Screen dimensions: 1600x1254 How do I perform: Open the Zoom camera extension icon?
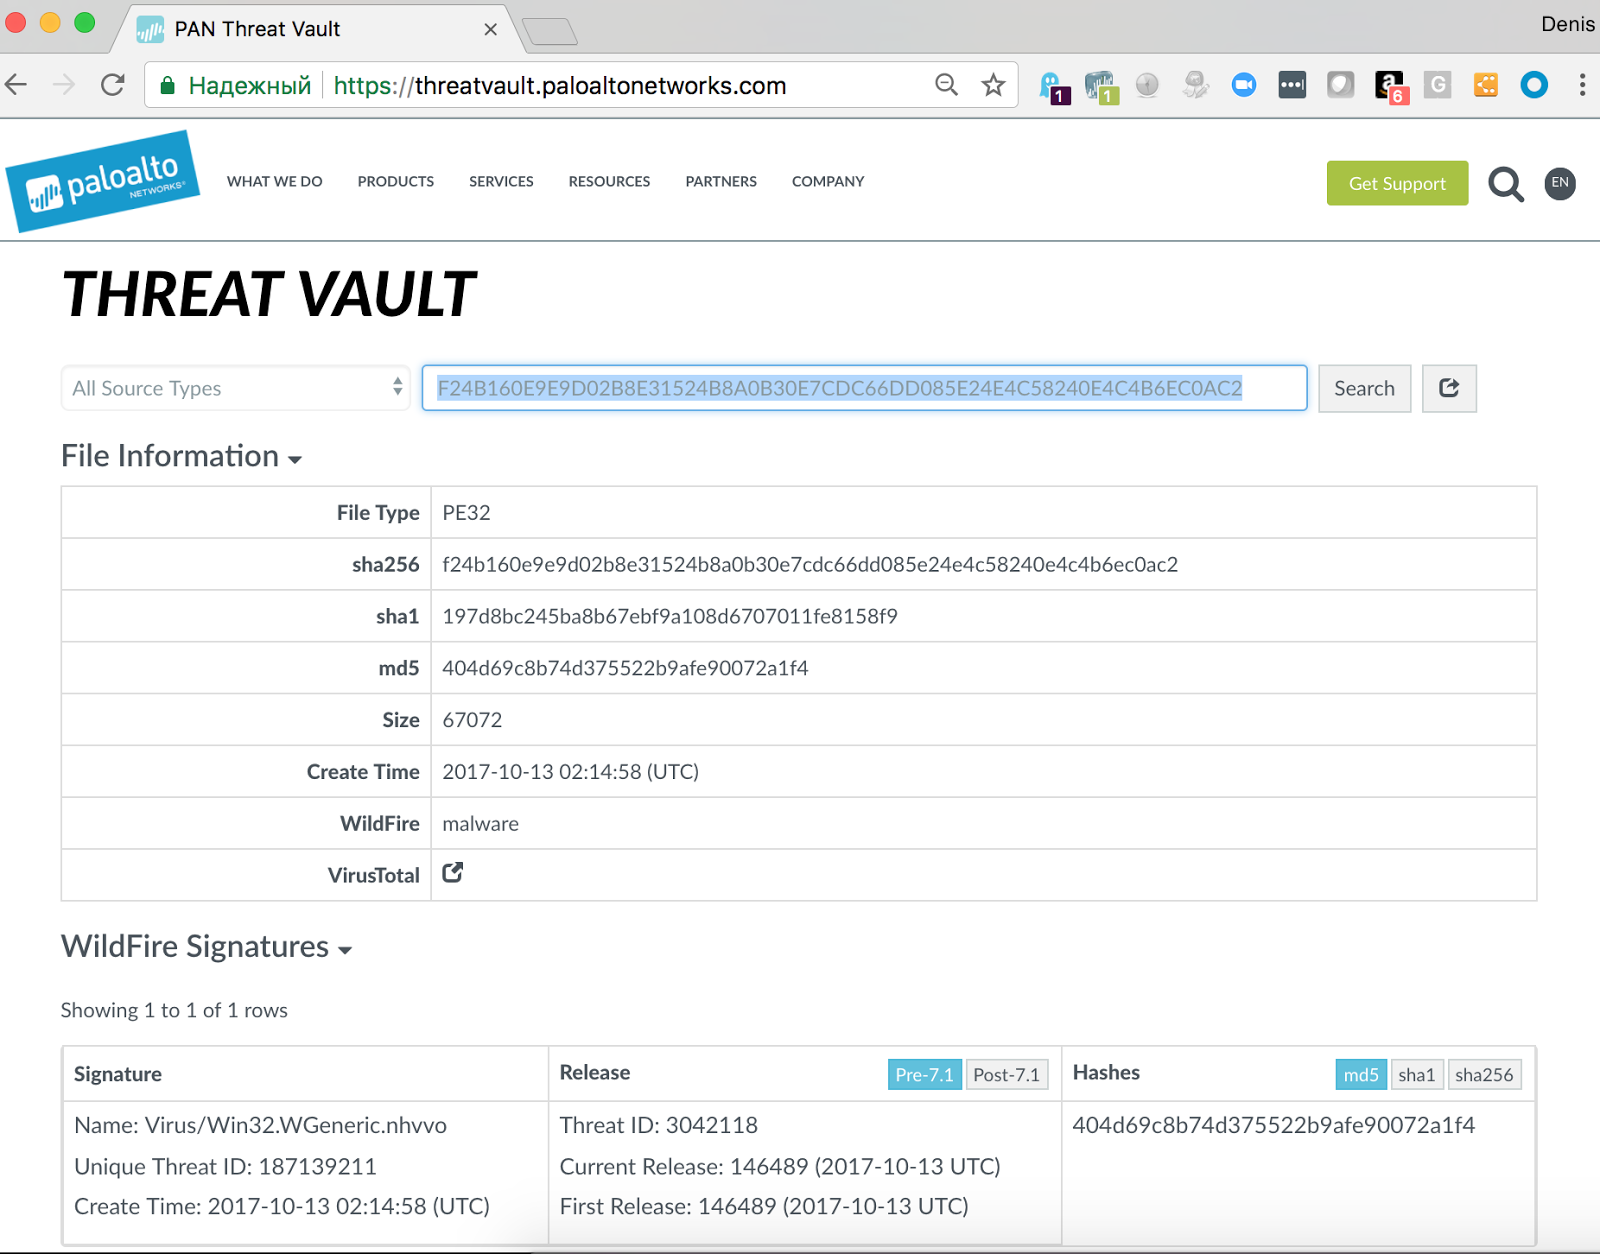tap(1243, 85)
